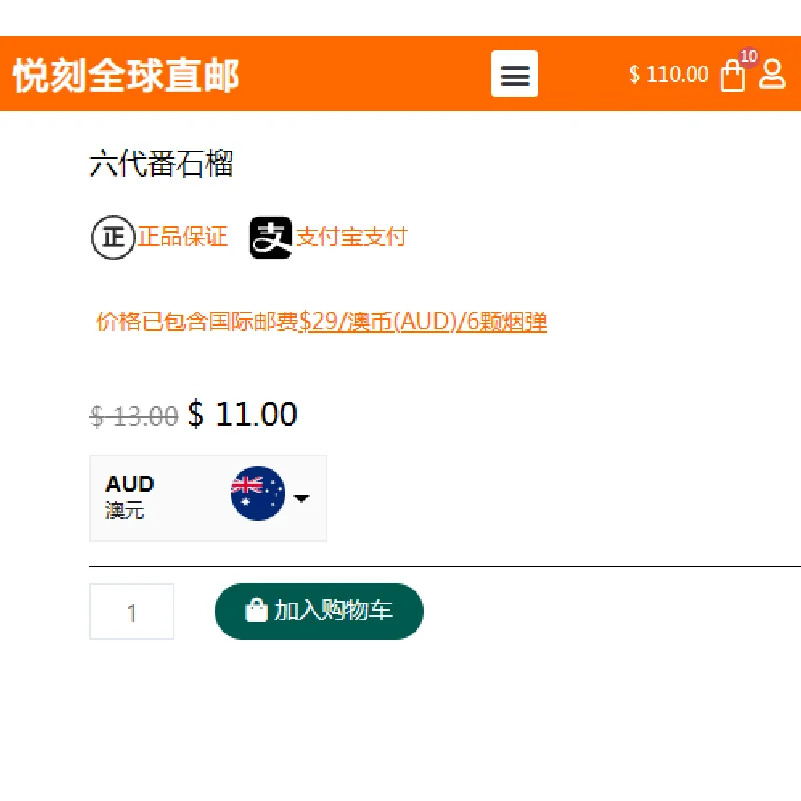801x801 pixels.
Task: Open the shopping bag cart icon
Action: [x=732, y=76]
